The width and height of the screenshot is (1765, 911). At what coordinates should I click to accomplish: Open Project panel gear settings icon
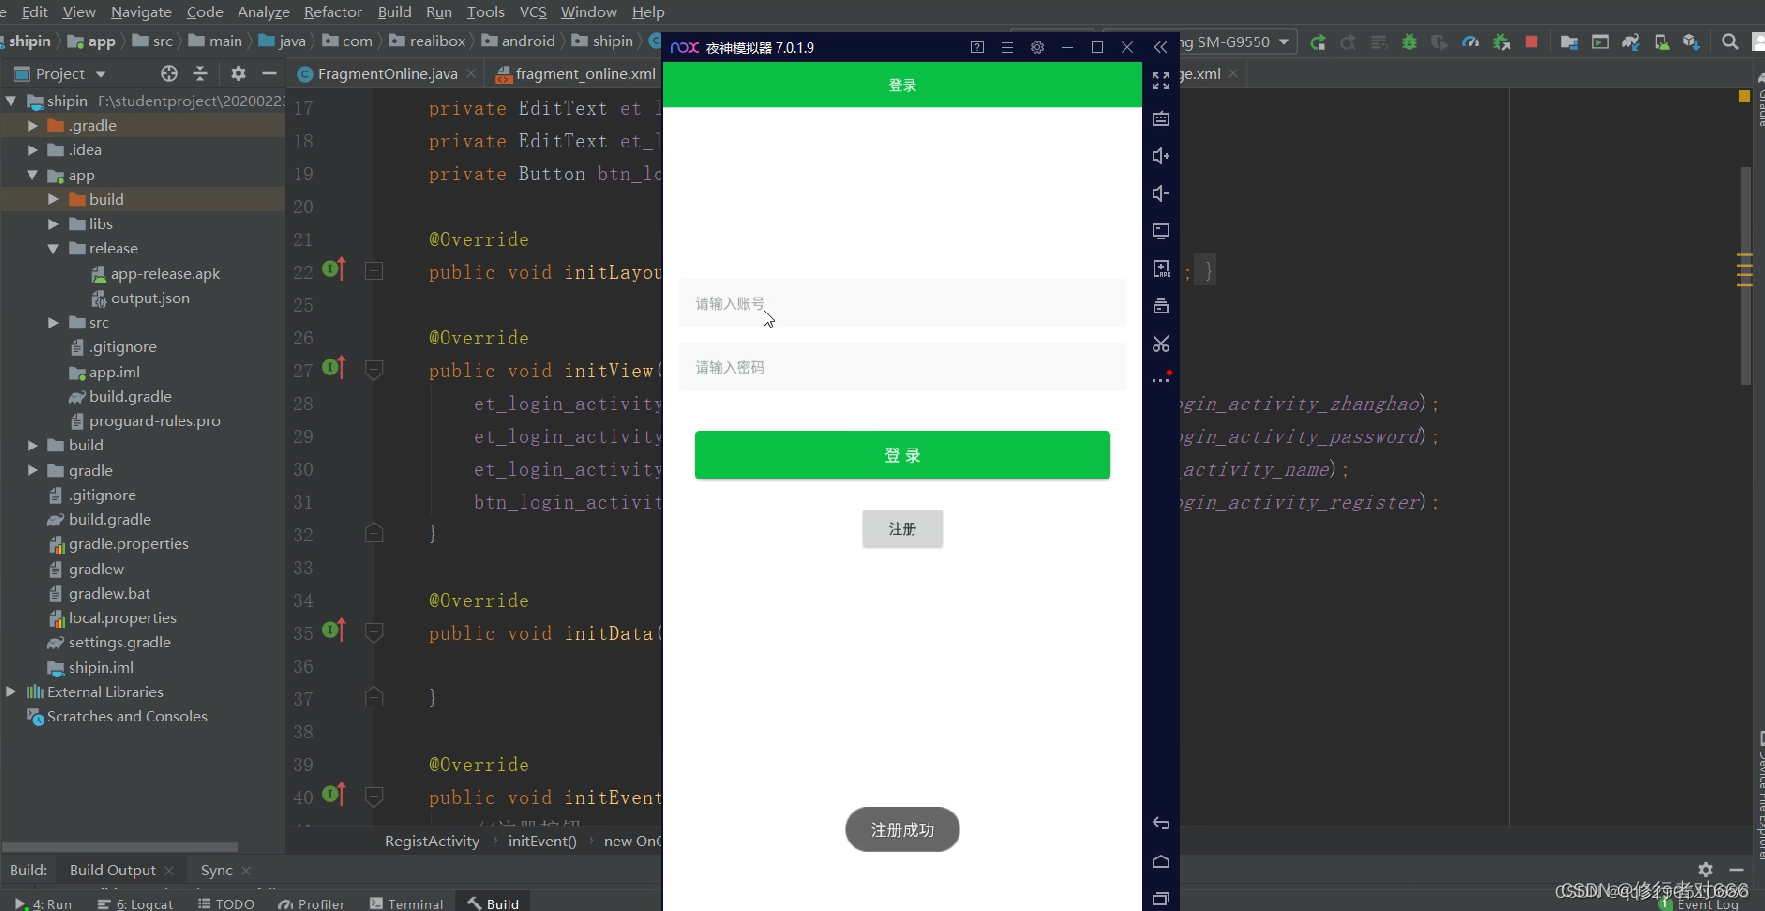click(238, 73)
